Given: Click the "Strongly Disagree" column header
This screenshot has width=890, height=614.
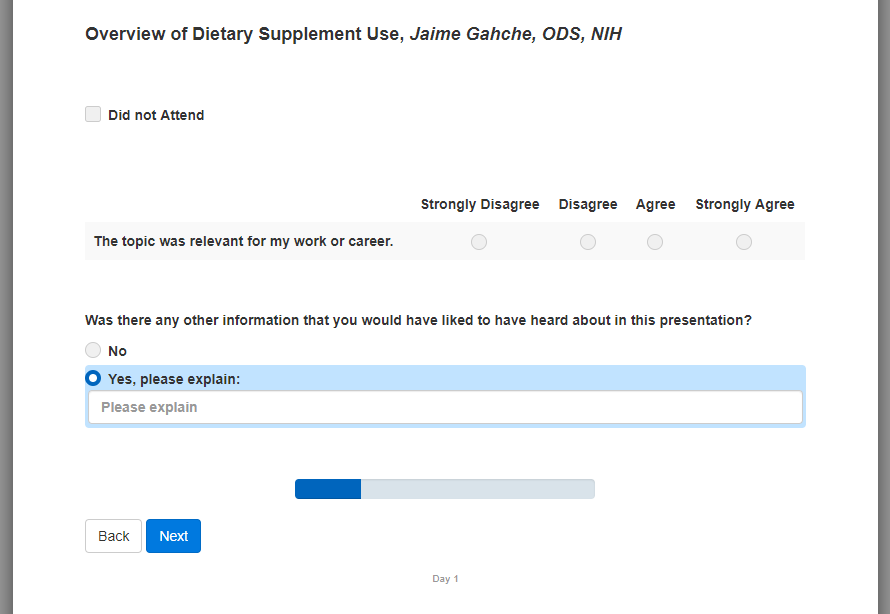Looking at the screenshot, I should click(x=480, y=204).
